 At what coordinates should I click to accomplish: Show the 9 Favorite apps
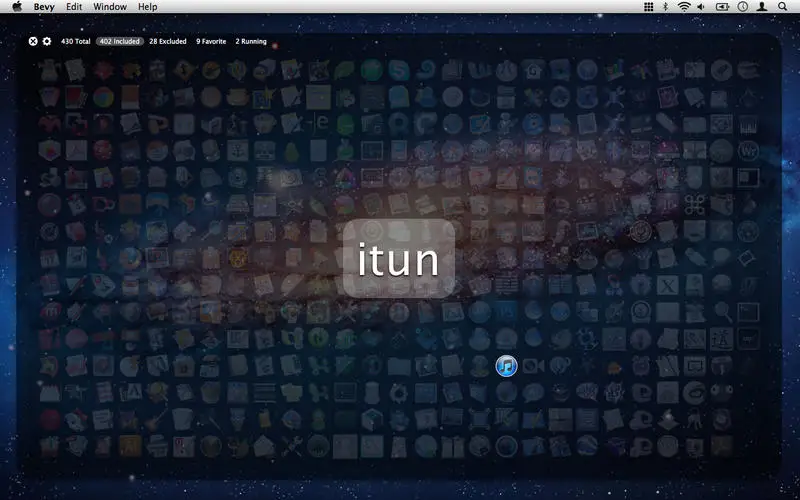pos(211,41)
